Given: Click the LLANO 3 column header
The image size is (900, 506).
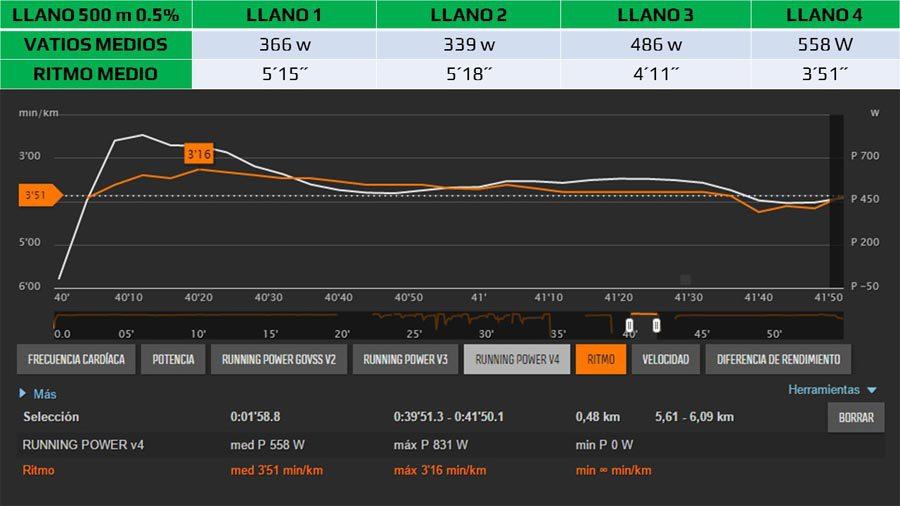Looking at the screenshot, I should coord(655,15).
